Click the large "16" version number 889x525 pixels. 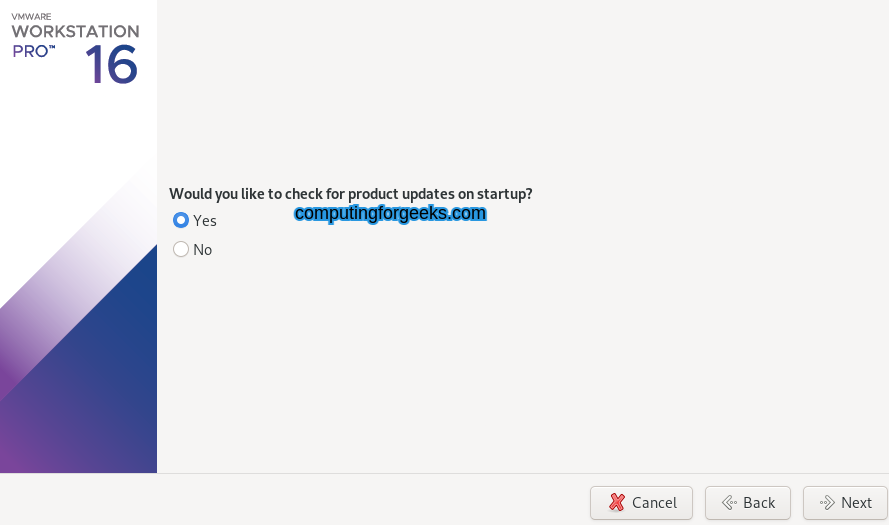[x=111, y=65]
